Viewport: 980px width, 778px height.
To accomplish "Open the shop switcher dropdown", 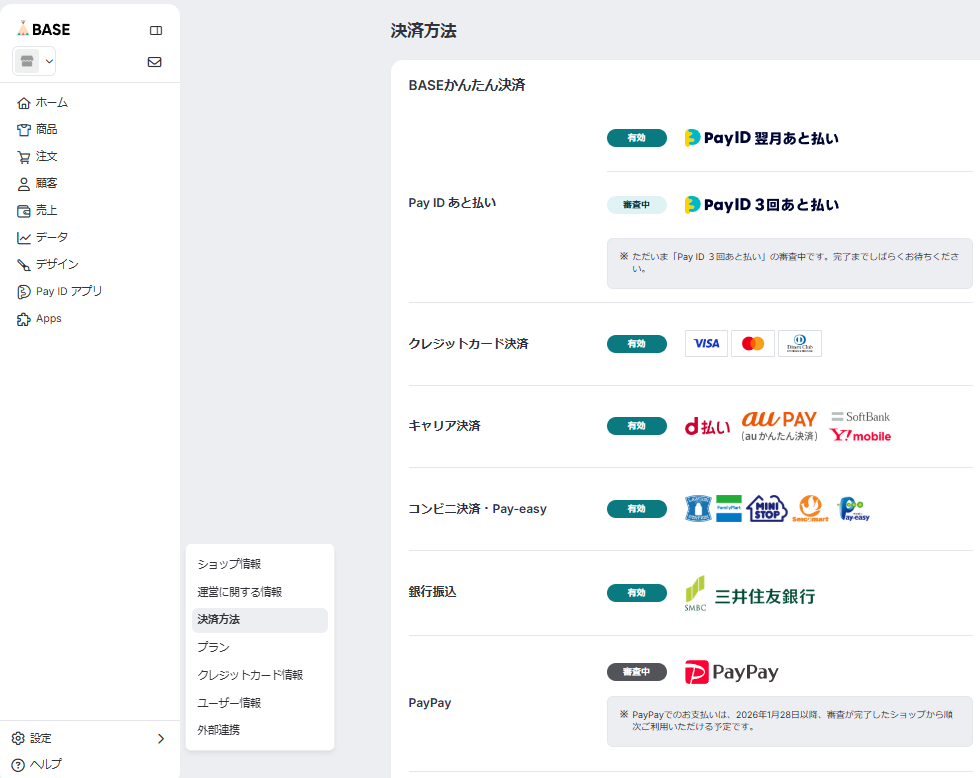I will (x=34, y=62).
